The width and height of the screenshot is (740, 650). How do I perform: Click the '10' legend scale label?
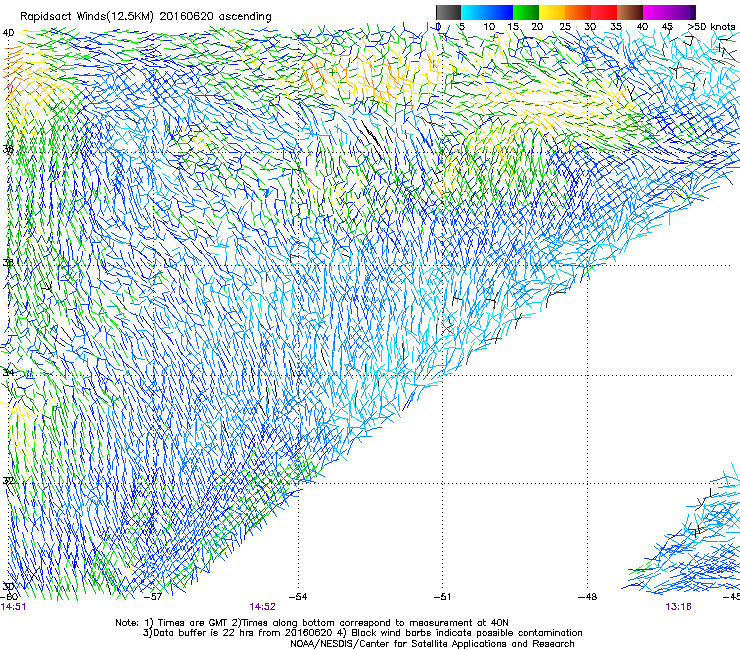pyautogui.click(x=489, y=27)
